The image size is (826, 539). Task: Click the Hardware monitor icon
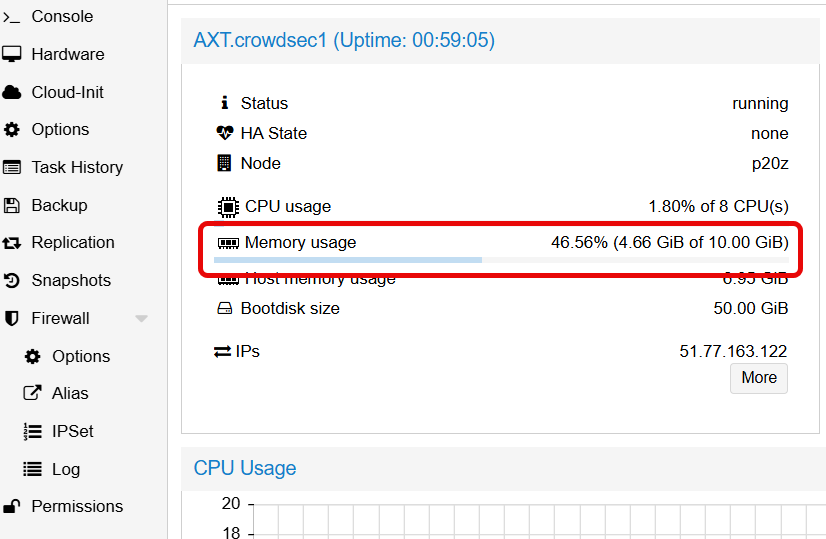(12, 54)
